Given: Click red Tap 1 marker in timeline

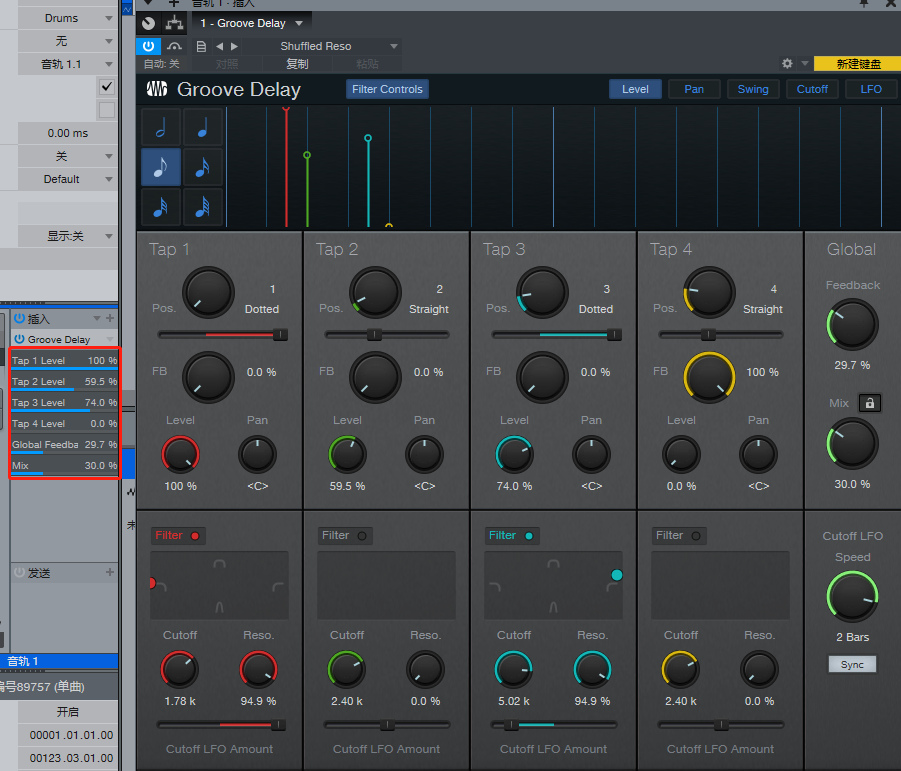Looking at the screenshot, I should point(286,167).
